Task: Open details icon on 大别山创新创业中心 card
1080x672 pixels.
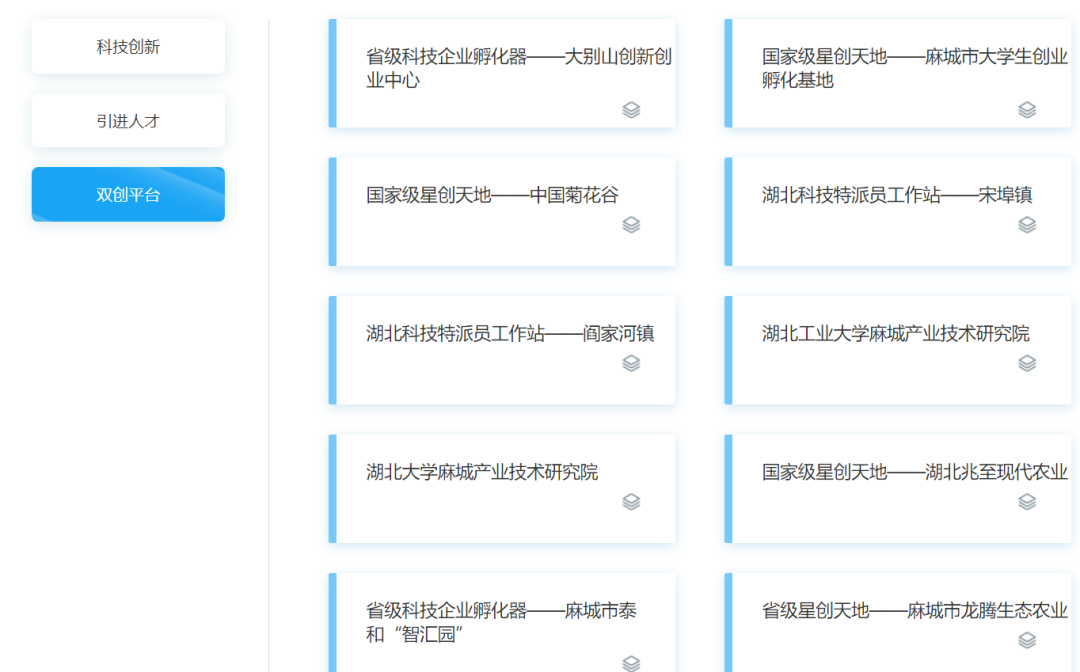Action: 631,110
